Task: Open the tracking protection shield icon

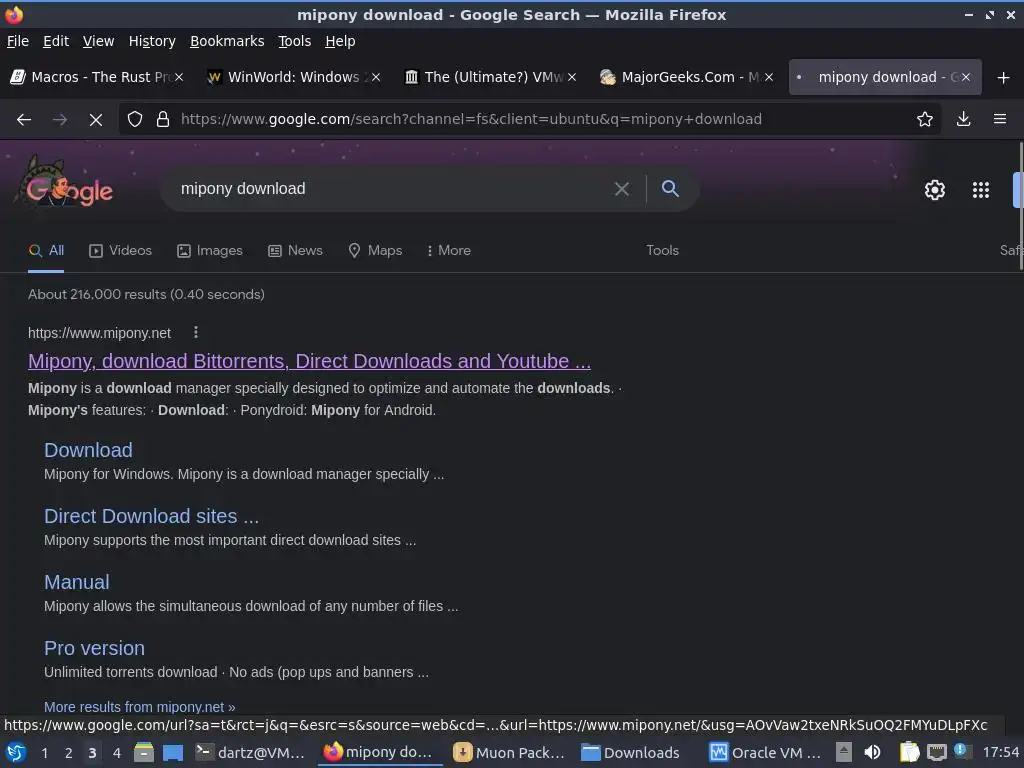Action: 135,119
